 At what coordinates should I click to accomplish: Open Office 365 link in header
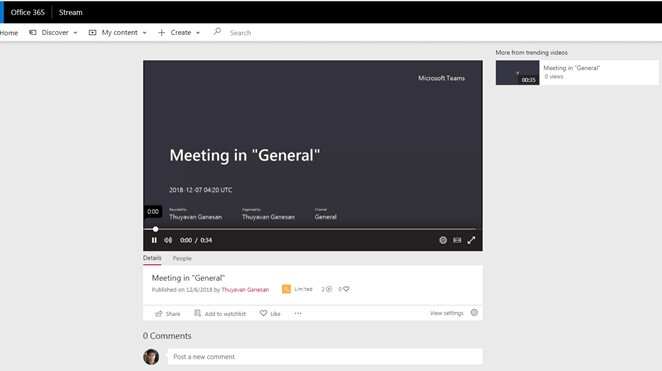tap(27, 12)
